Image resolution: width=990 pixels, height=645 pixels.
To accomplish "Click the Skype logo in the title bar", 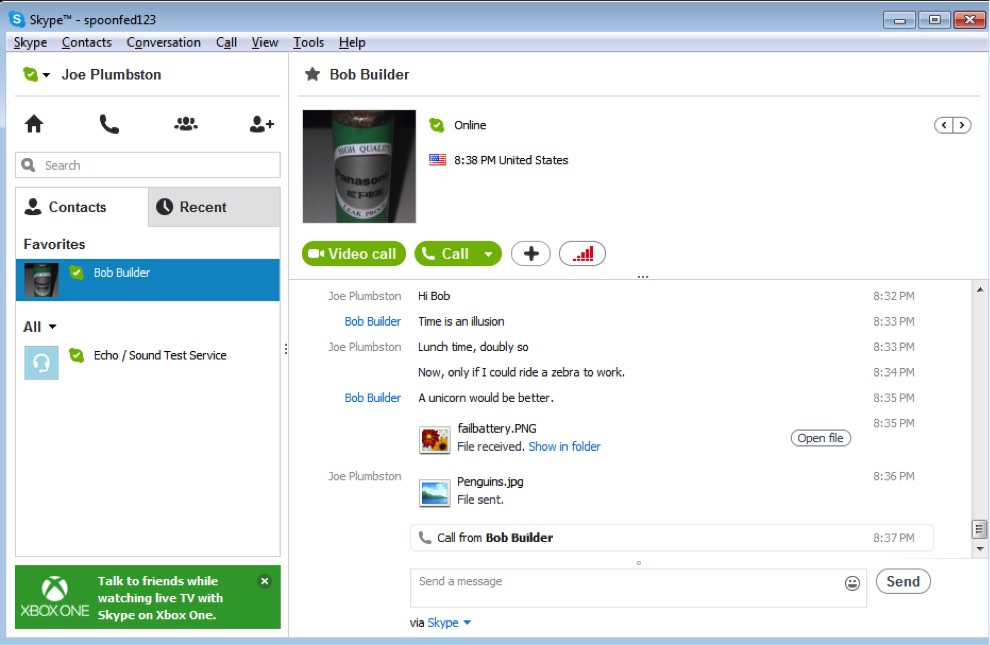I will click(17, 19).
